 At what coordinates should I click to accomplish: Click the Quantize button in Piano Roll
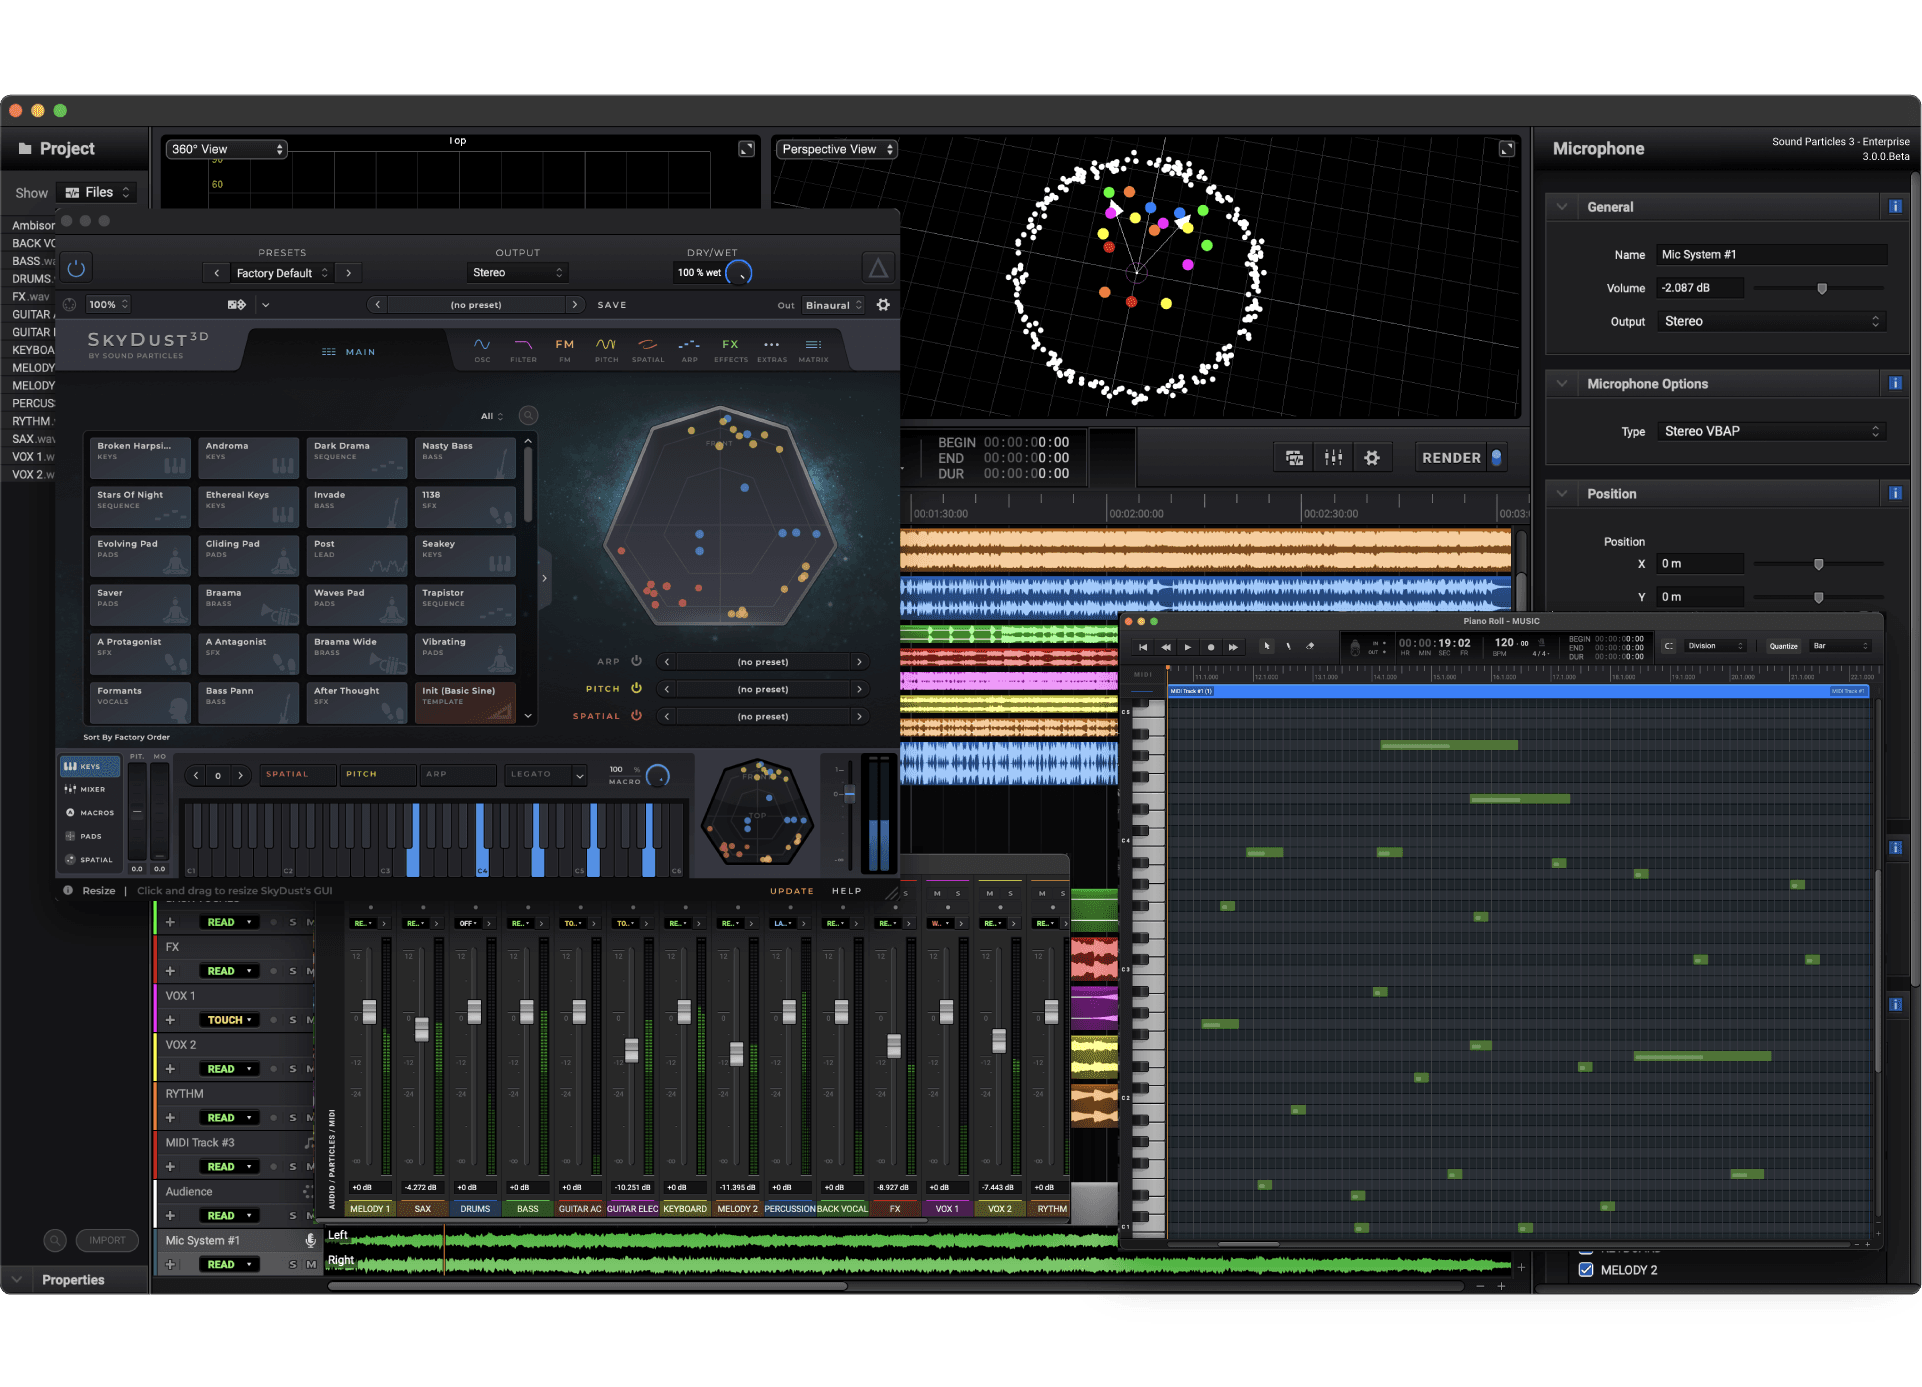1783,646
